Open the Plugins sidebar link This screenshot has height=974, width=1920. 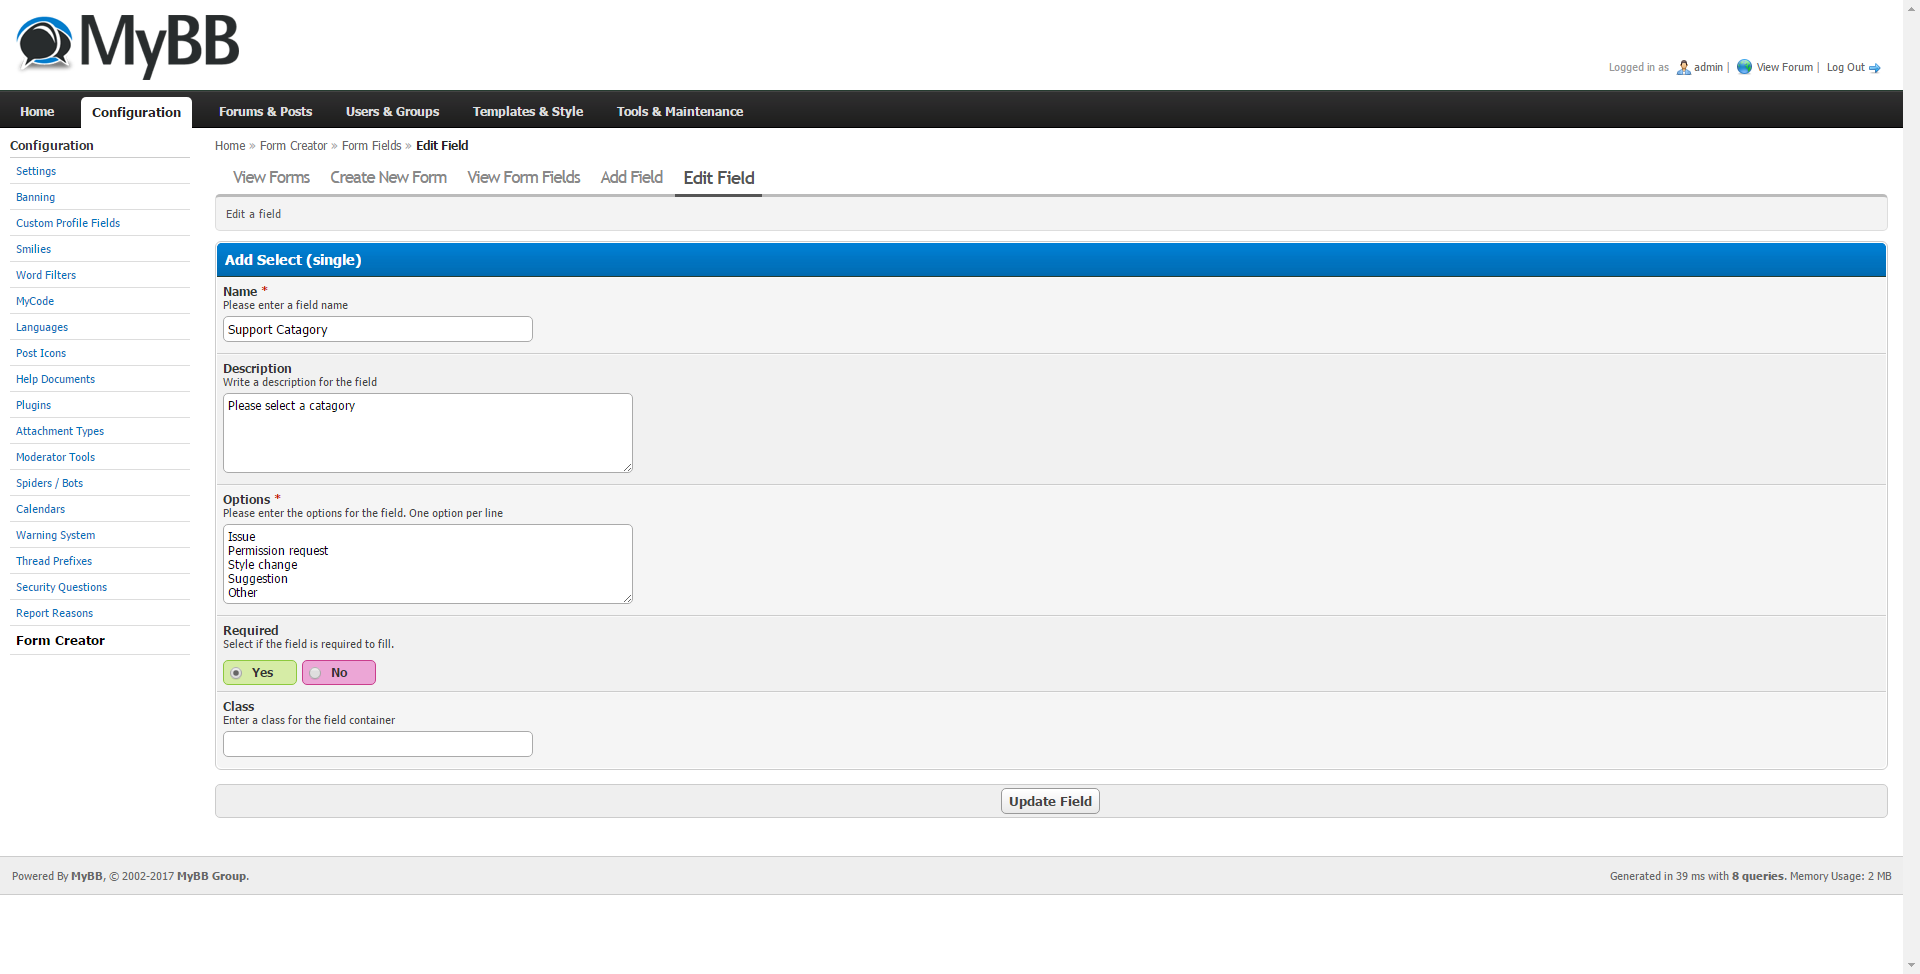click(x=33, y=405)
